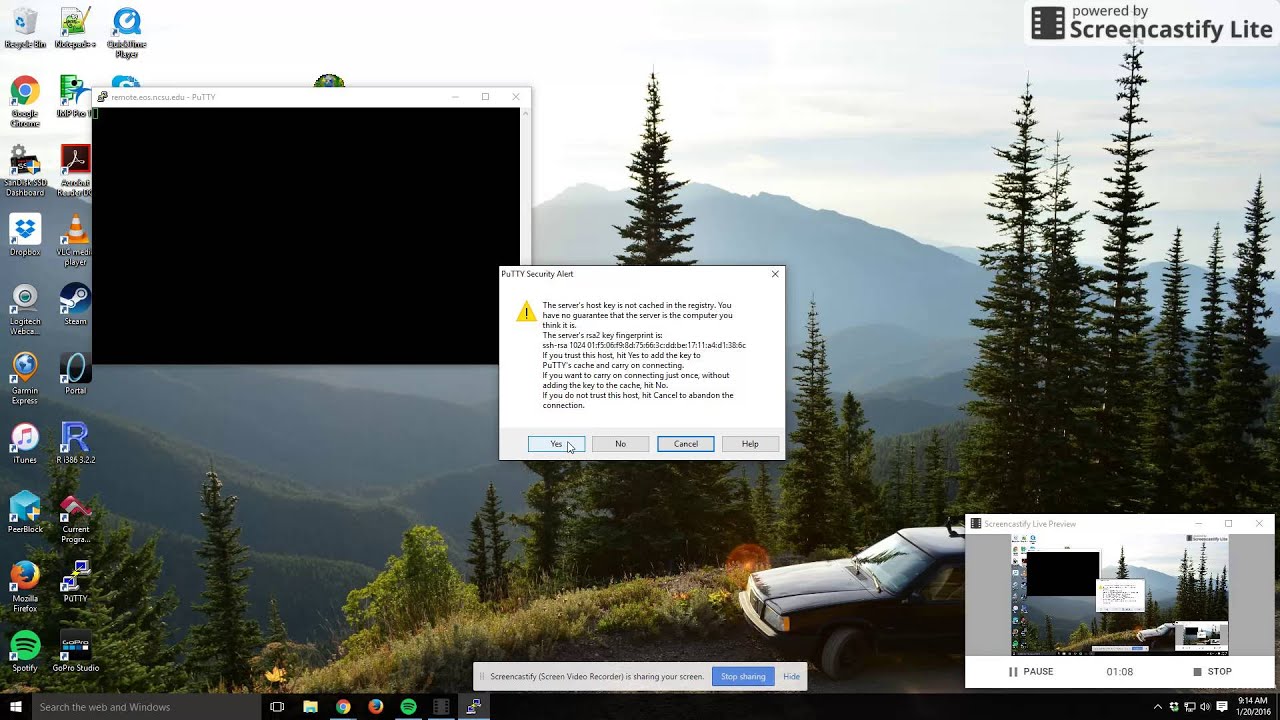Click the warning triangle icon in the alert

pos(526,311)
